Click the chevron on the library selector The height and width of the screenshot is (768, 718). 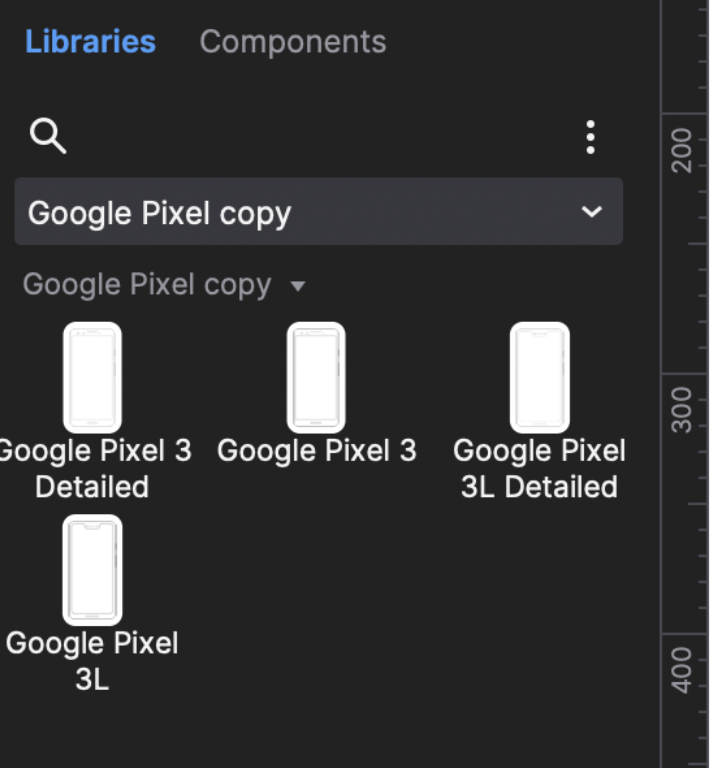click(x=592, y=212)
